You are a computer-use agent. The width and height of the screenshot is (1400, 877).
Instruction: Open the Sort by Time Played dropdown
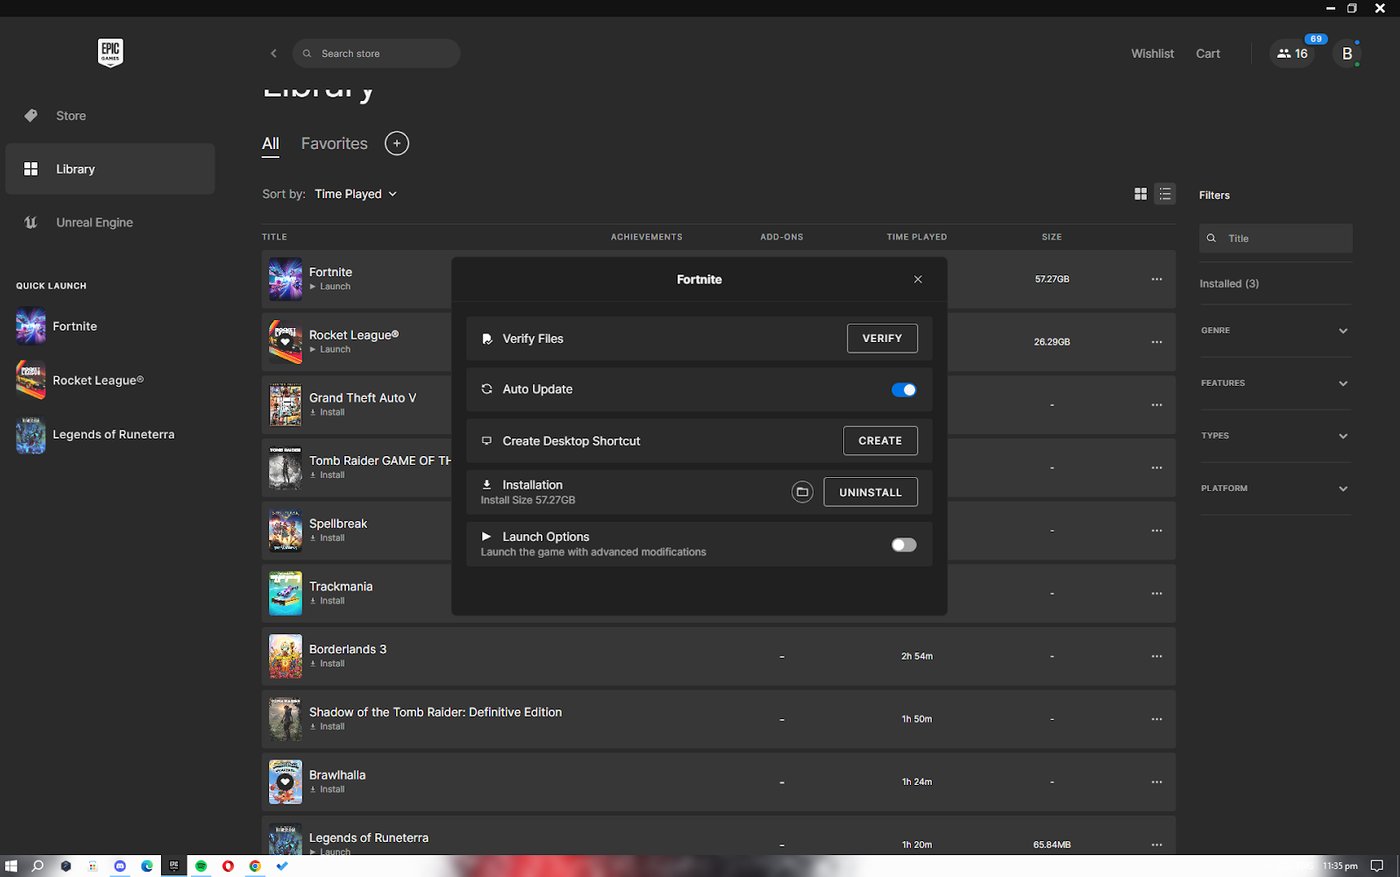point(355,193)
